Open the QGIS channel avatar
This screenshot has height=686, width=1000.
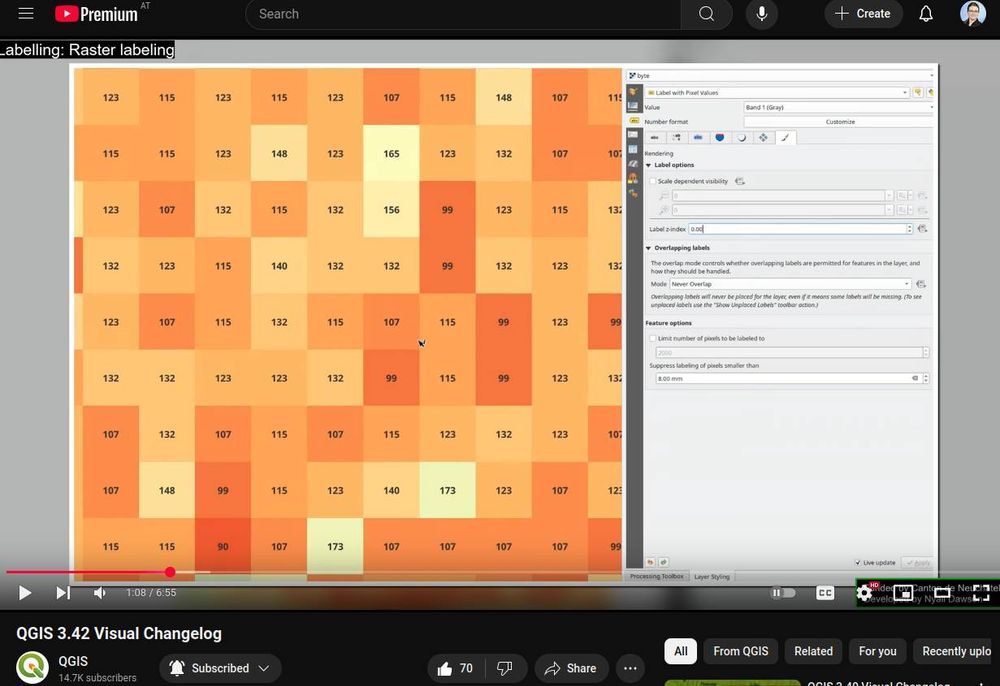coord(32,668)
